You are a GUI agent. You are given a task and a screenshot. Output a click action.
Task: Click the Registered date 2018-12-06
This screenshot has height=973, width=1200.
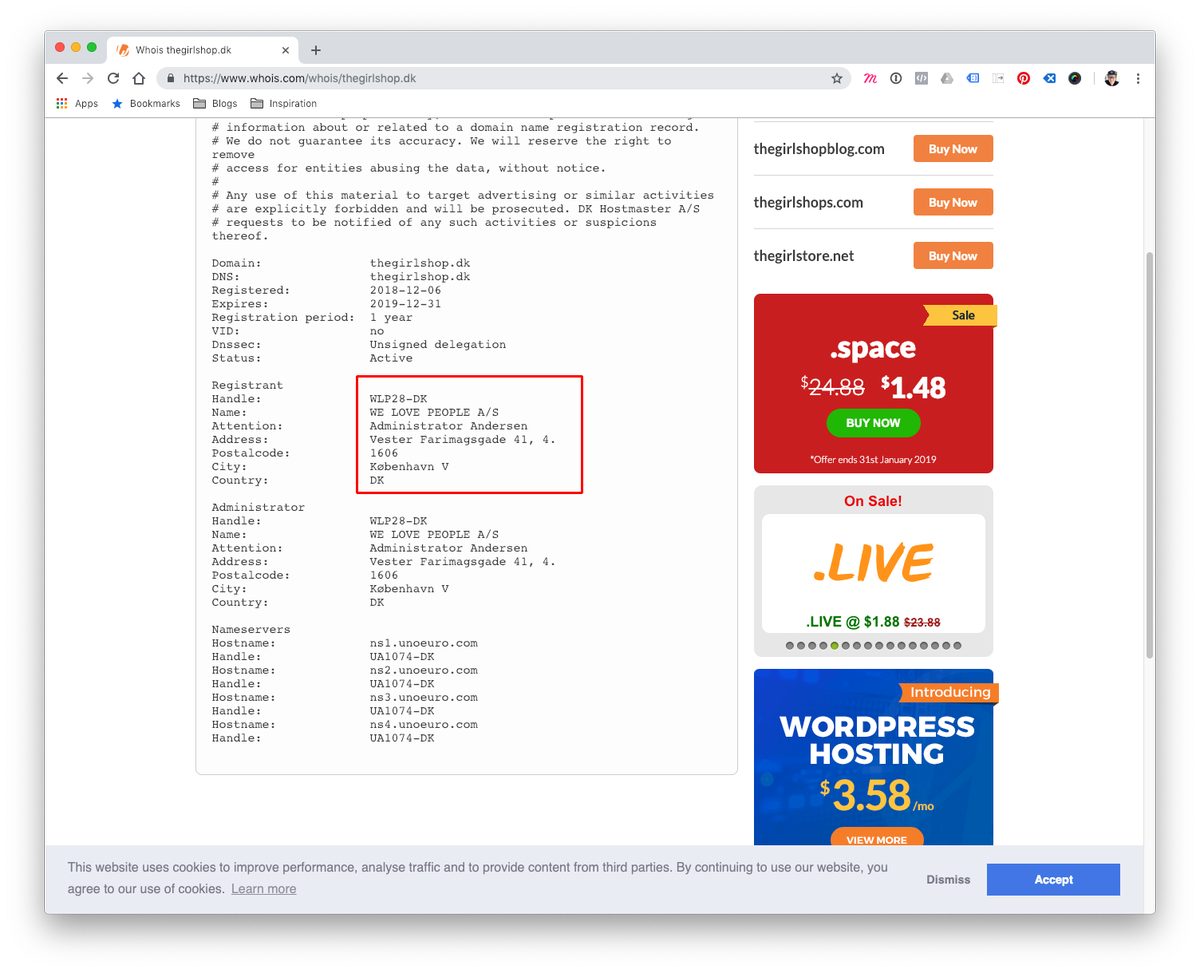pos(405,290)
